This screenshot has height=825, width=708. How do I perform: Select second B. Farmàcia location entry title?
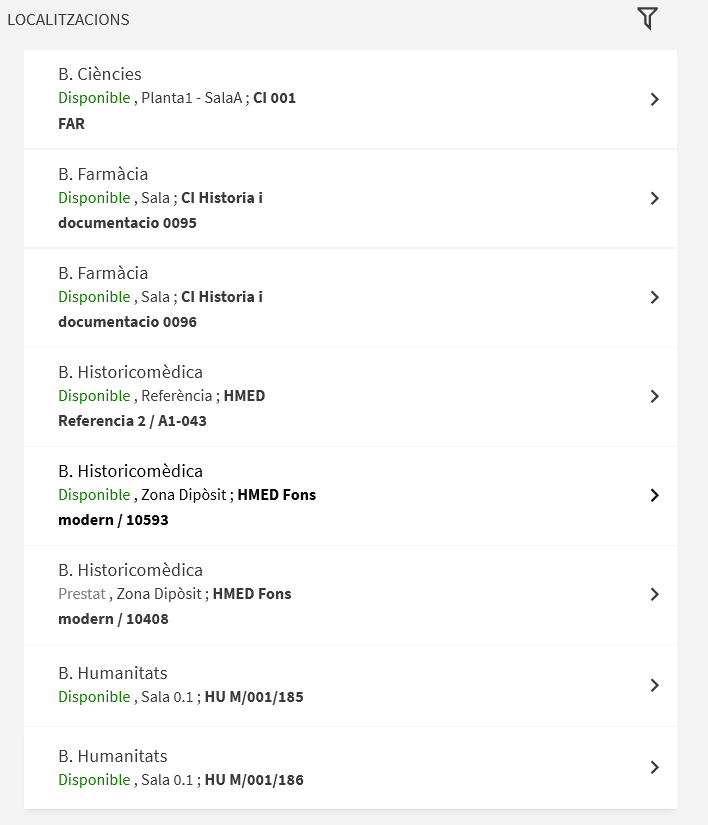point(103,273)
